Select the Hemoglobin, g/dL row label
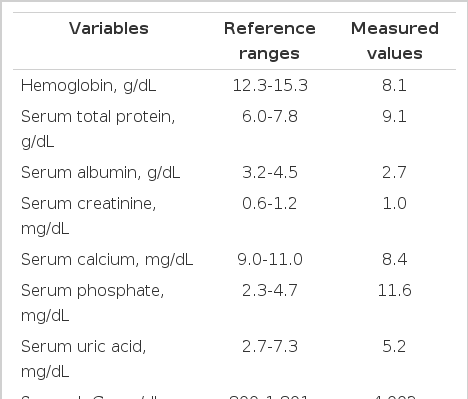This screenshot has width=468, height=399. click(x=88, y=86)
